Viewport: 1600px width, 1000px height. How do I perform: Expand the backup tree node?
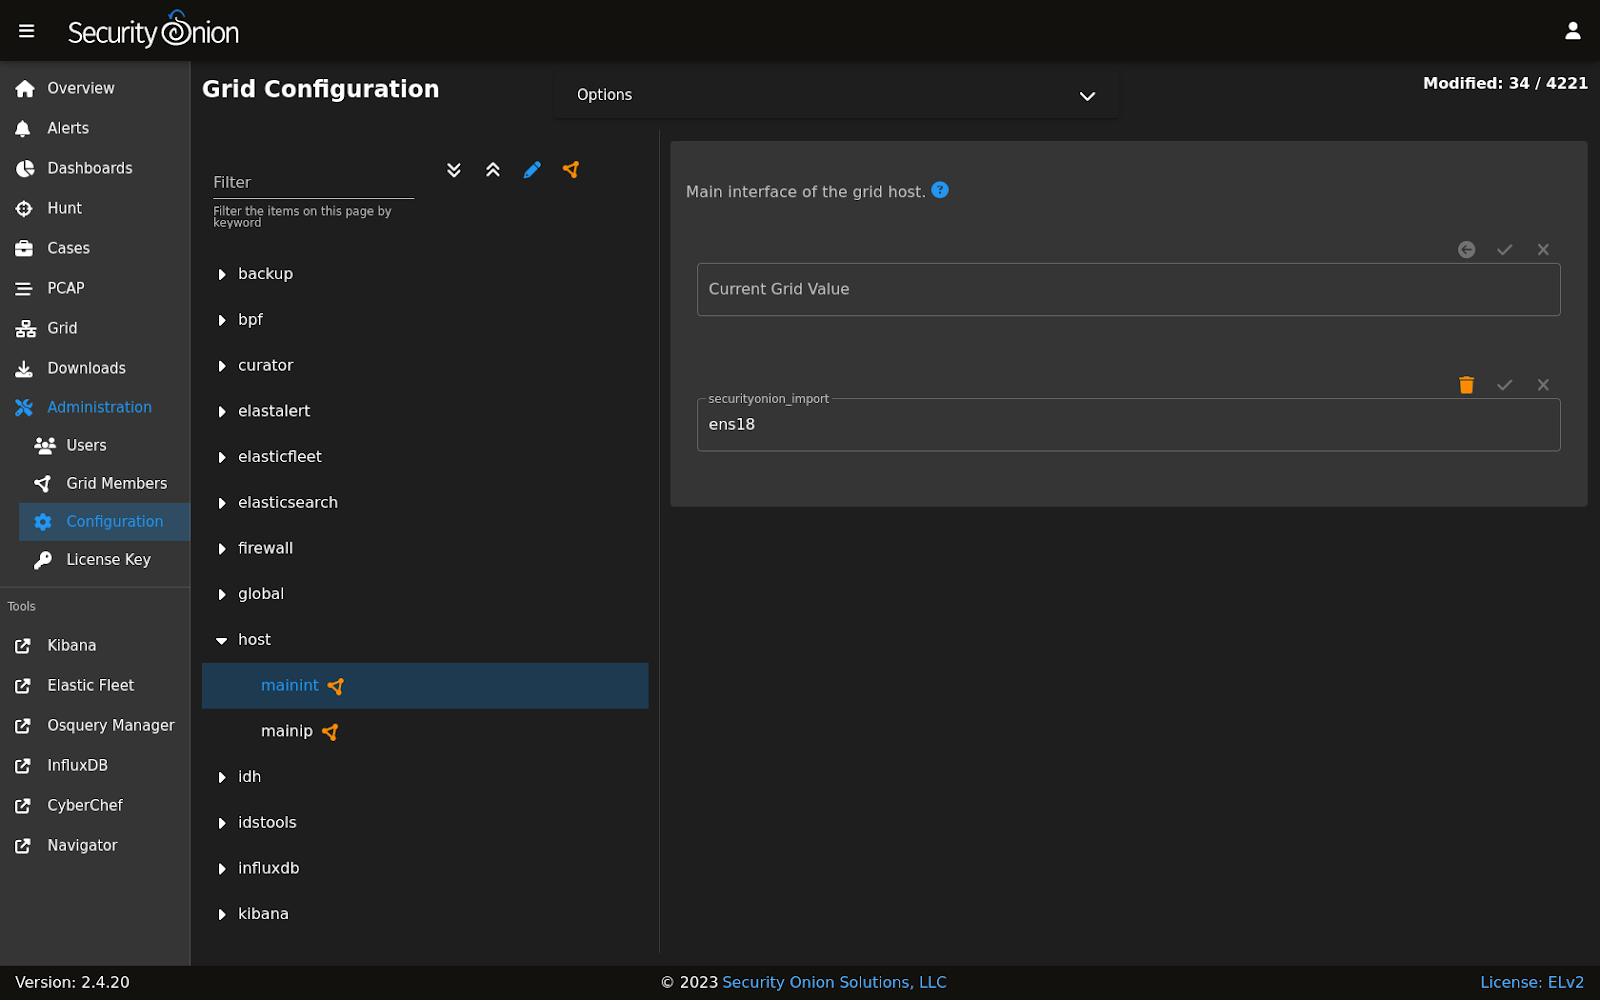(x=222, y=274)
